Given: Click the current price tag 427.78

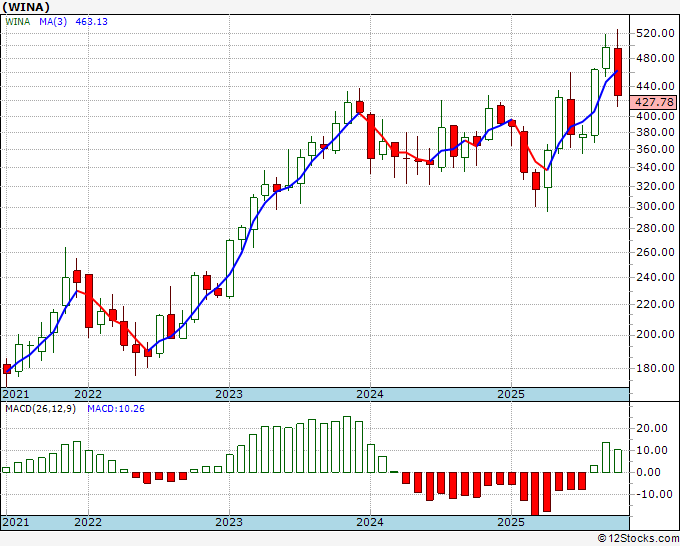Looking at the screenshot, I should pyautogui.click(x=655, y=102).
